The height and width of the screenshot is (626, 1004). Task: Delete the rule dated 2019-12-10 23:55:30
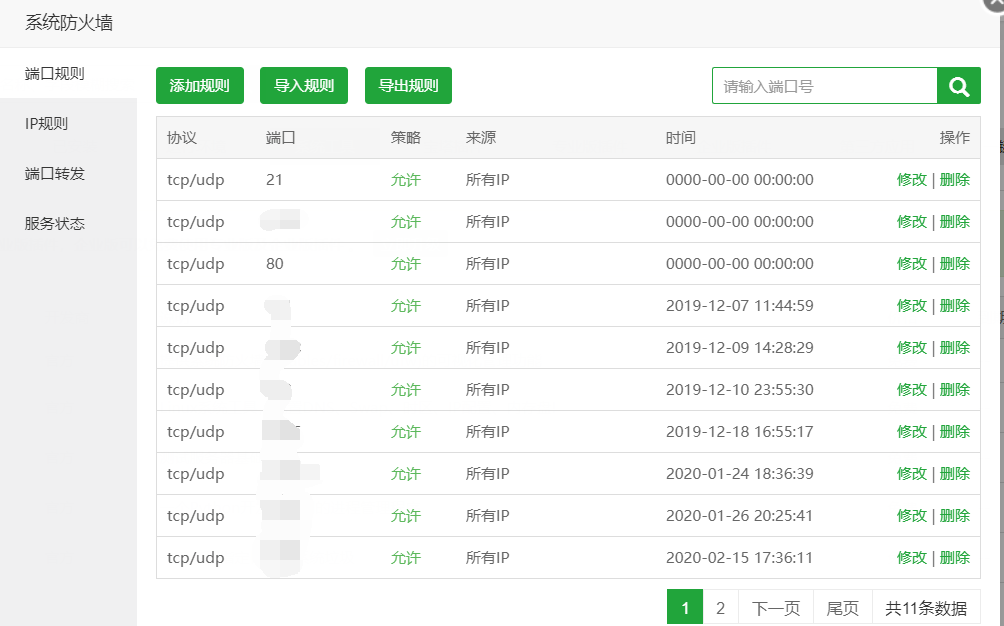[955, 390]
